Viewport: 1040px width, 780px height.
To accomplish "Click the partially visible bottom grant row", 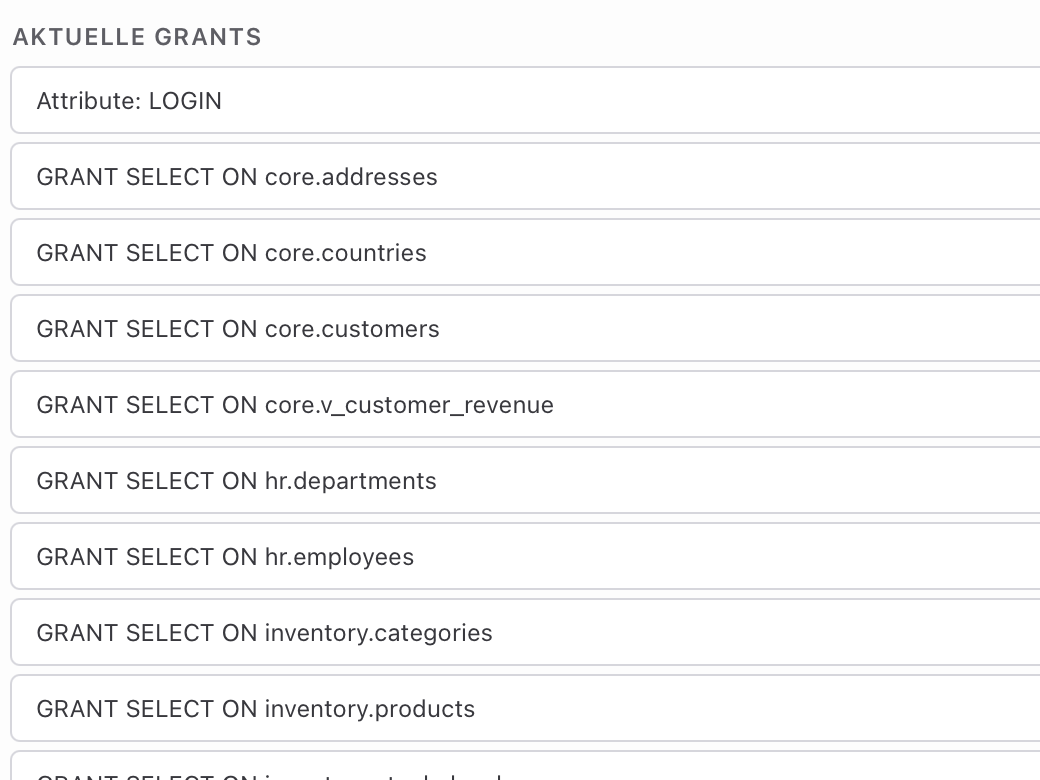I will coord(525,766).
